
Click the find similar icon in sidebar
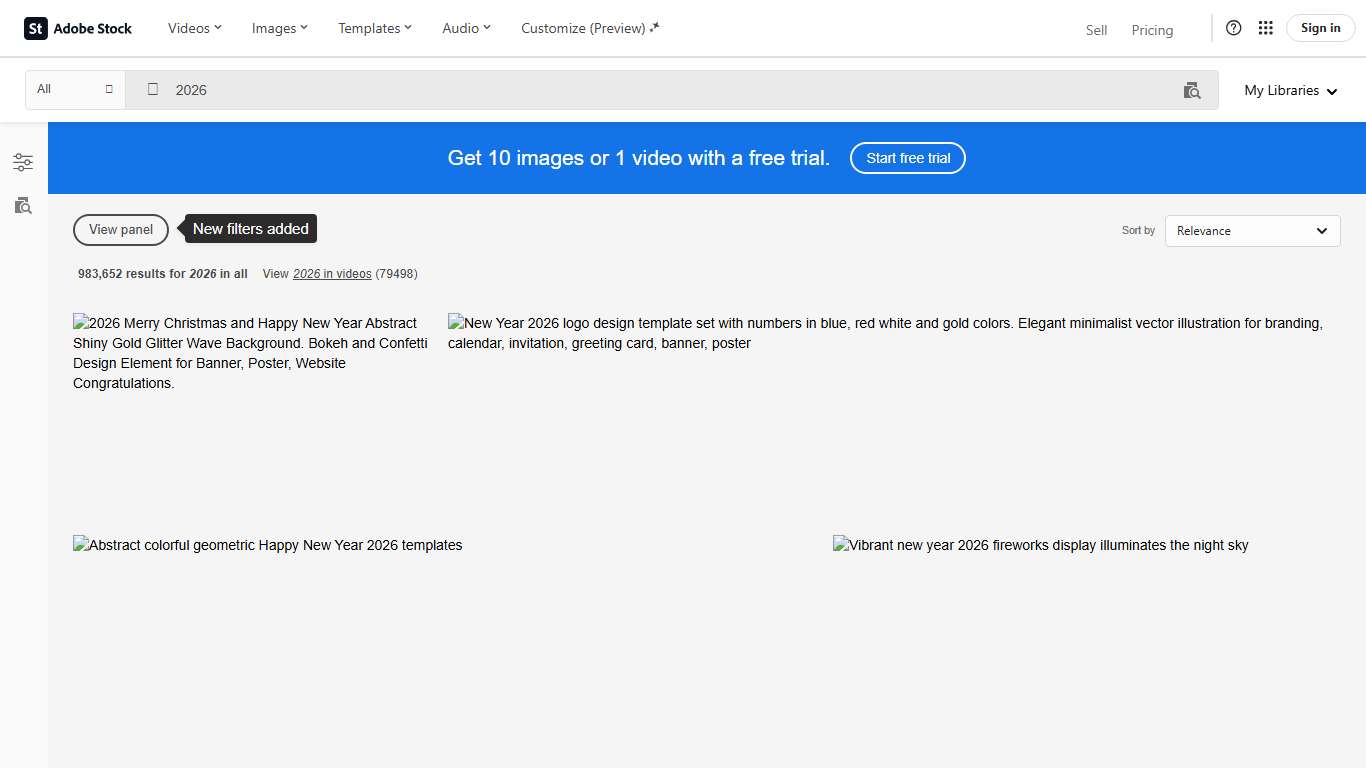[23, 206]
